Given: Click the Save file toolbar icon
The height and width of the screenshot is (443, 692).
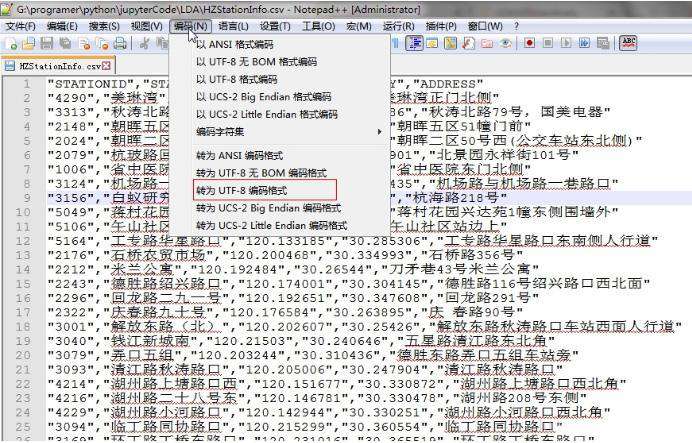Looking at the screenshot, I should click(46, 43).
